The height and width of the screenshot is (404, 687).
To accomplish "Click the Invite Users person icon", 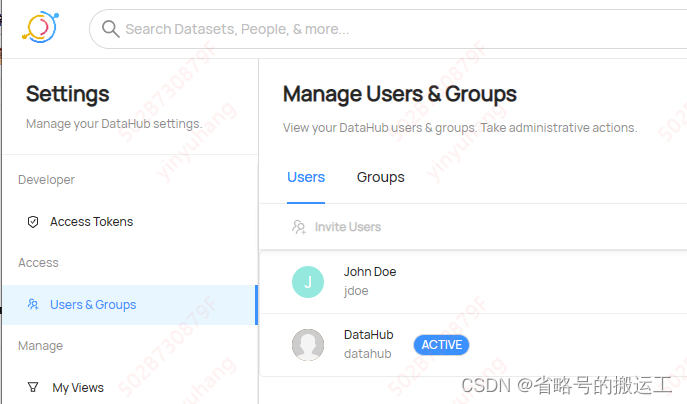I will coord(299,227).
